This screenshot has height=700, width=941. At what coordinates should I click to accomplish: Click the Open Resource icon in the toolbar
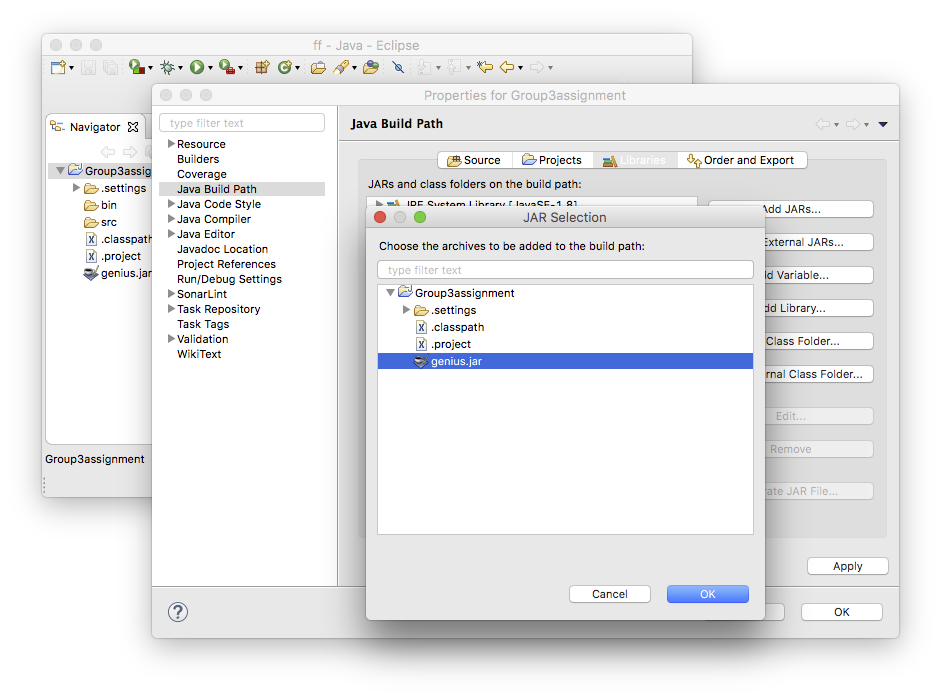point(371,67)
